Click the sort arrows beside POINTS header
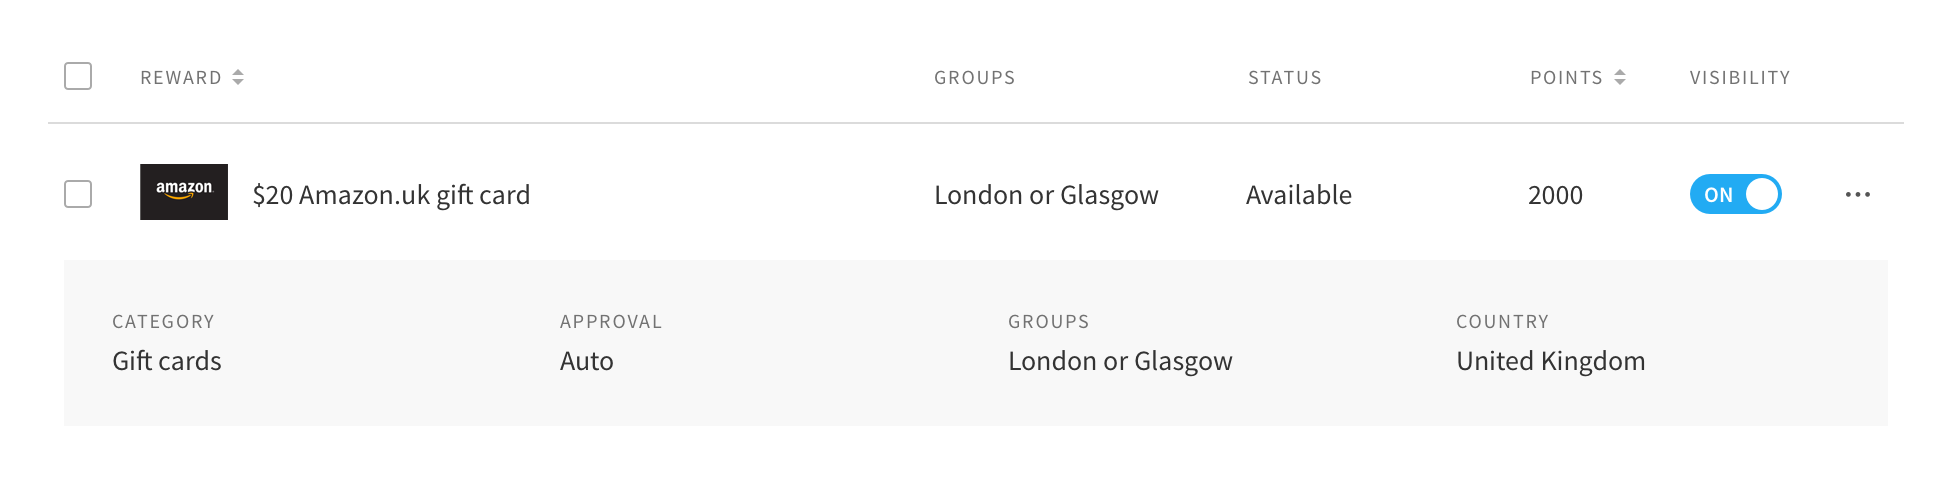The image size is (1952, 490). [1620, 77]
